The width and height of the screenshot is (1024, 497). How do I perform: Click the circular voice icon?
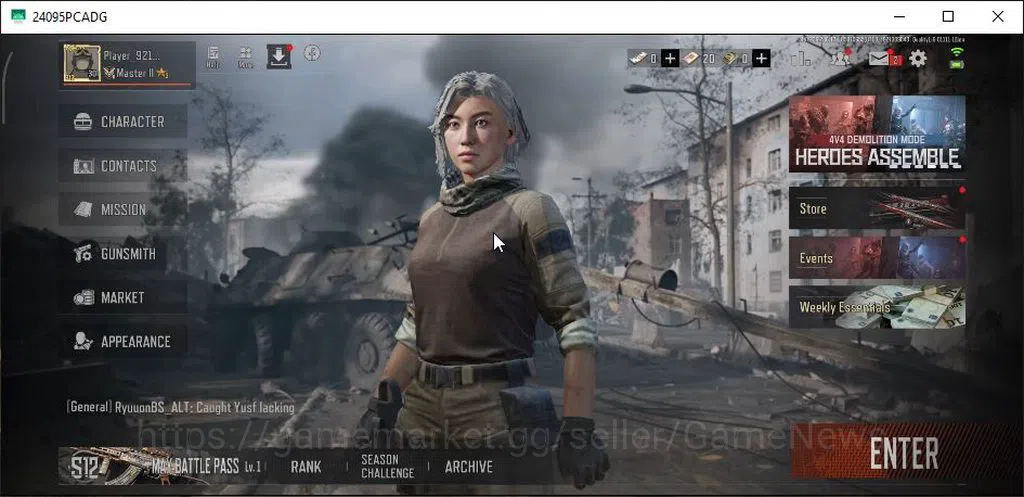(x=312, y=54)
